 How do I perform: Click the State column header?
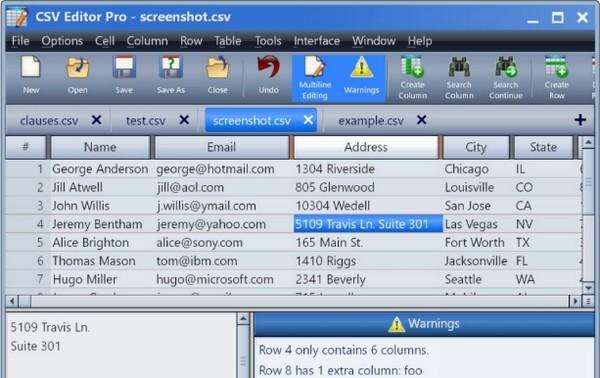click(x=543, y=147)
